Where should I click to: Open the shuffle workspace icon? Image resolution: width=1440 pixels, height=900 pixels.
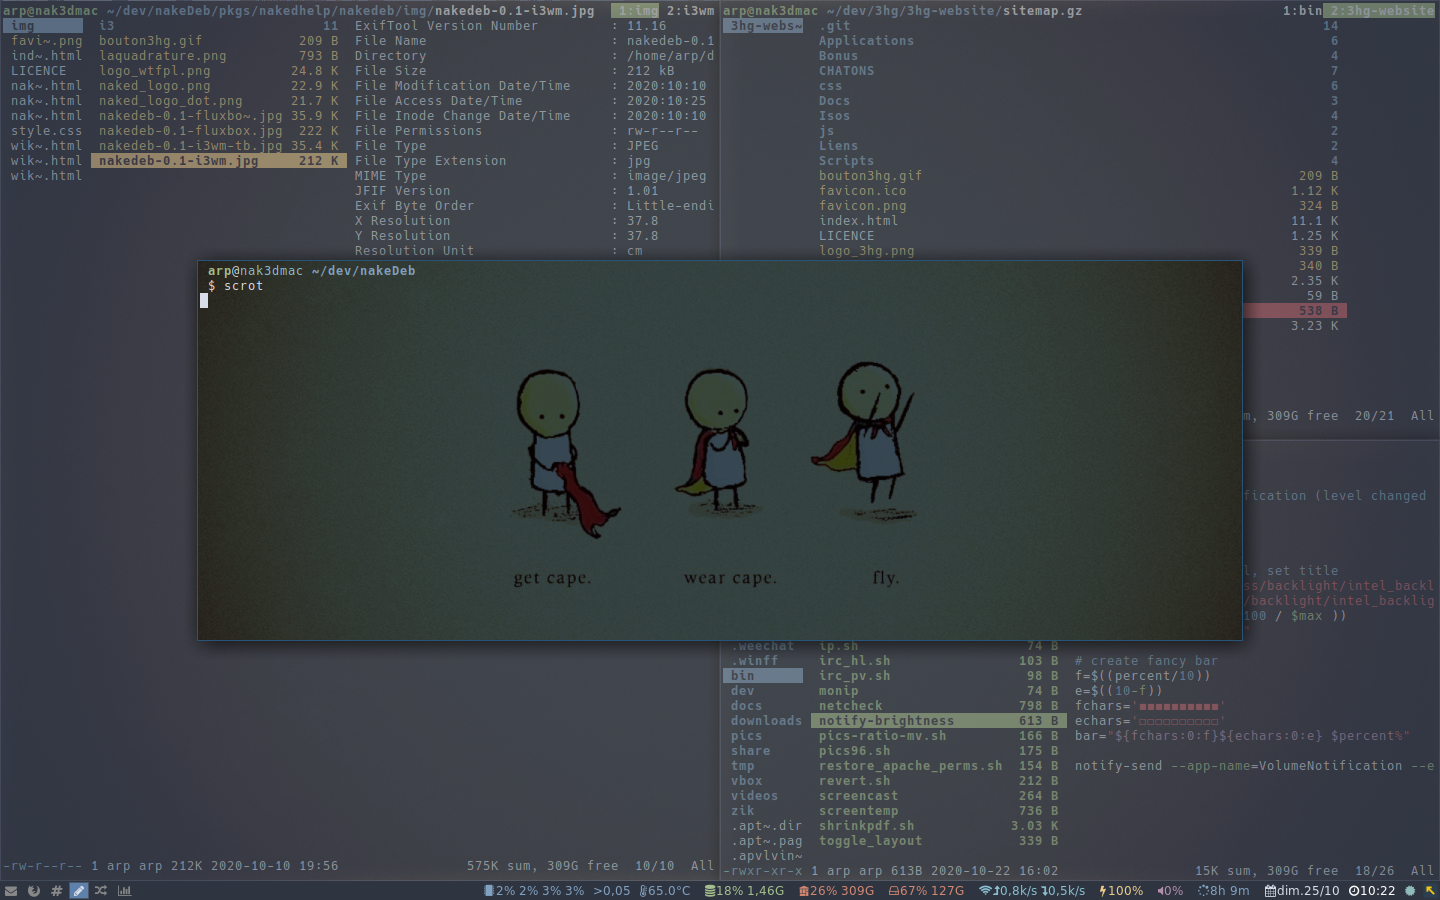pyautogui.click(x=101, y=890)
